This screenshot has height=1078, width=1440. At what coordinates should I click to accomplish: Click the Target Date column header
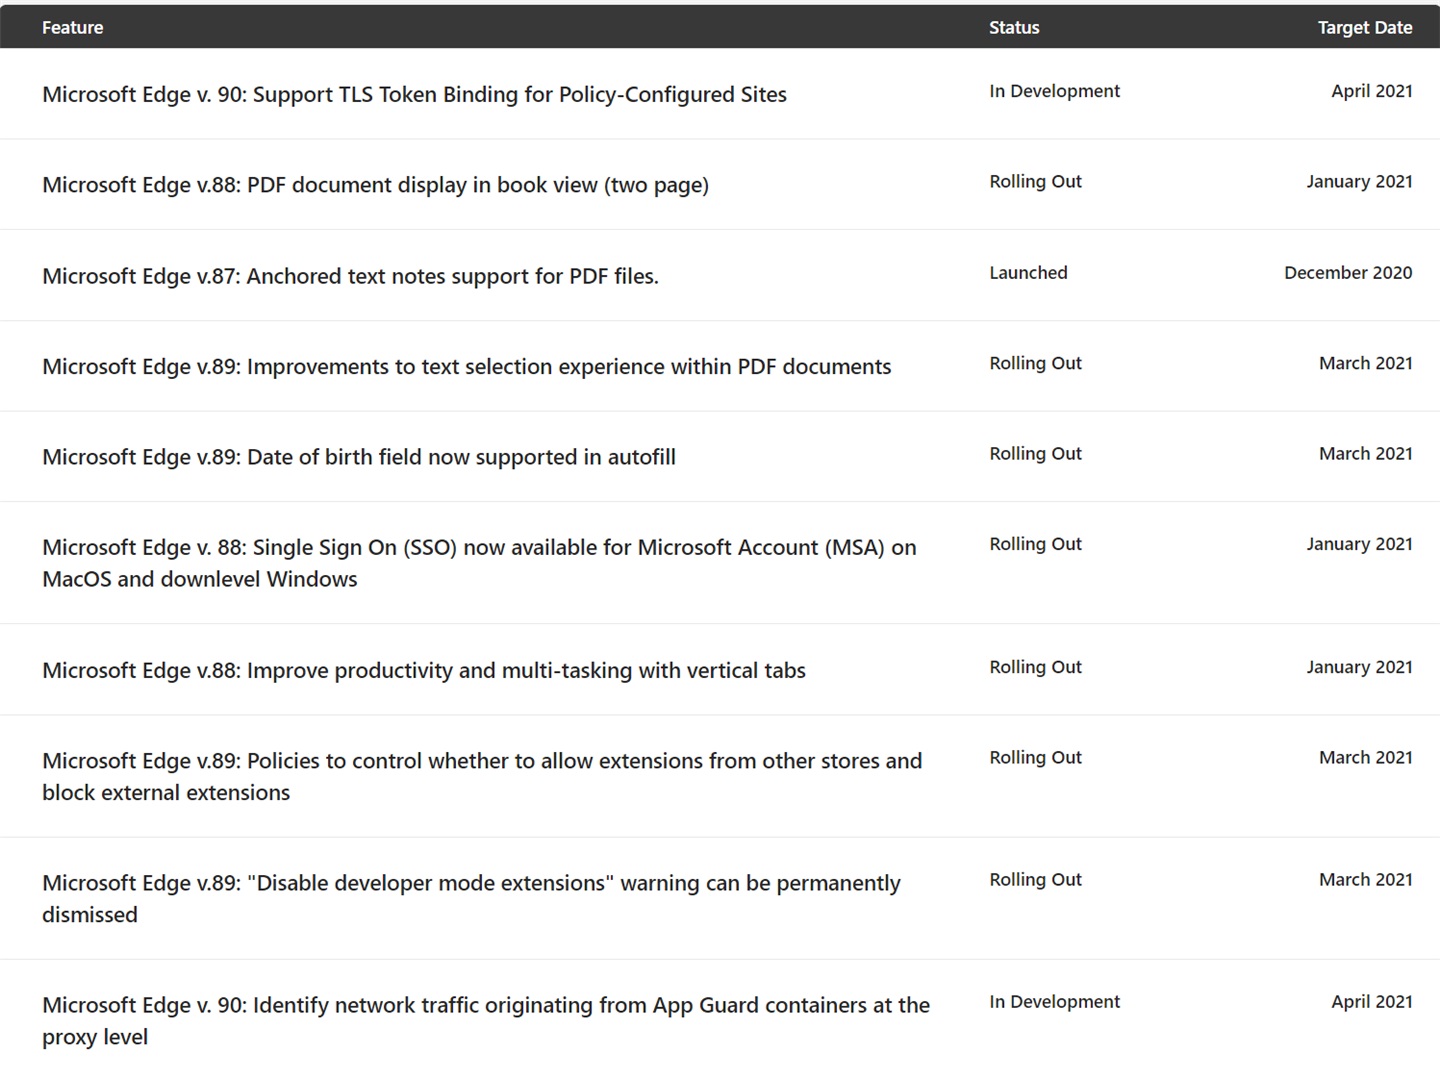click(x=1364, y=28)
